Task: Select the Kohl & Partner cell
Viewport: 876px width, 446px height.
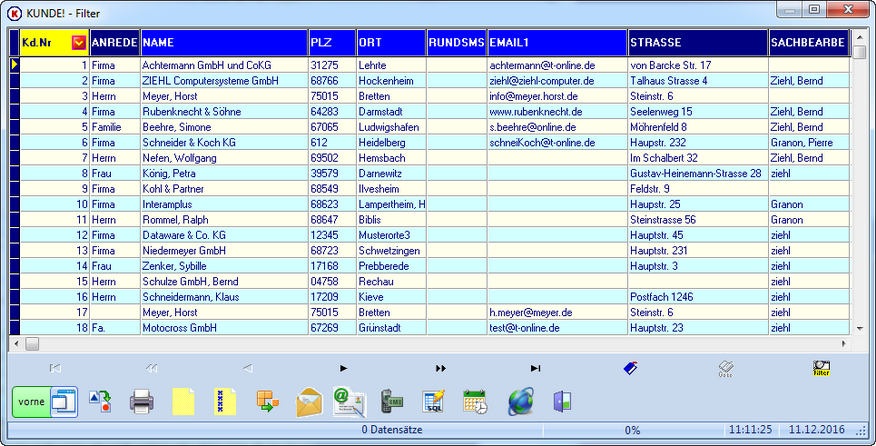Action: click(x=224, y=189)
